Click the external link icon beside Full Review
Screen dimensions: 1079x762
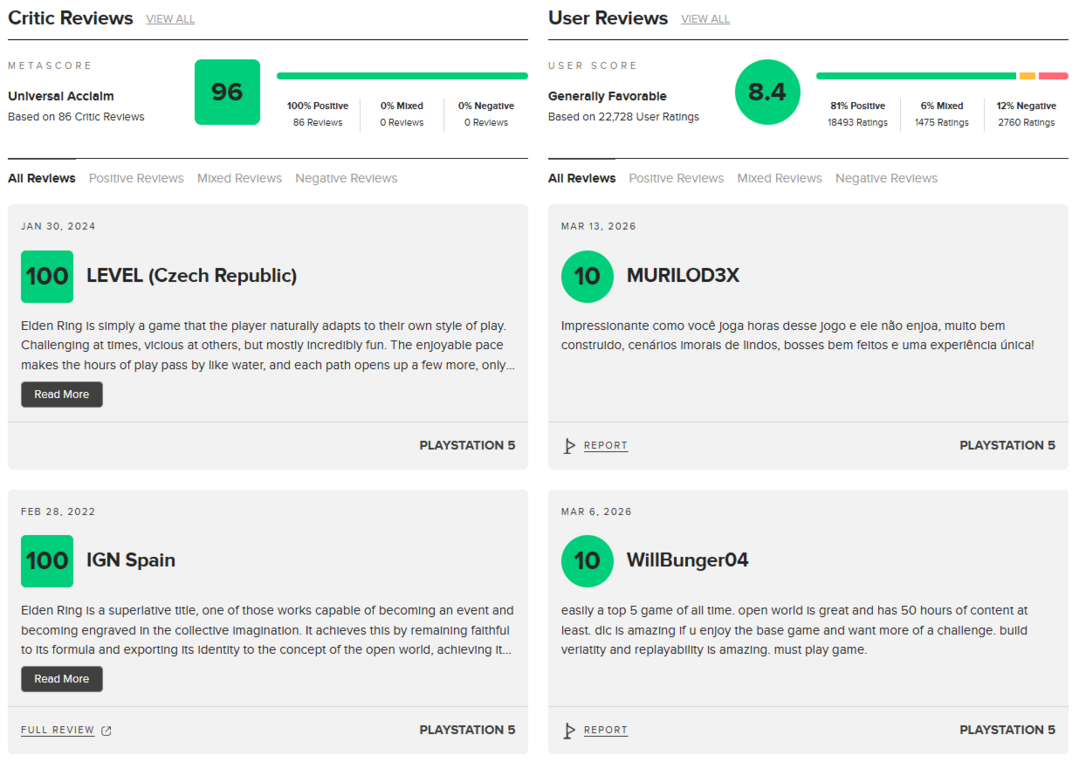(107, 731)
